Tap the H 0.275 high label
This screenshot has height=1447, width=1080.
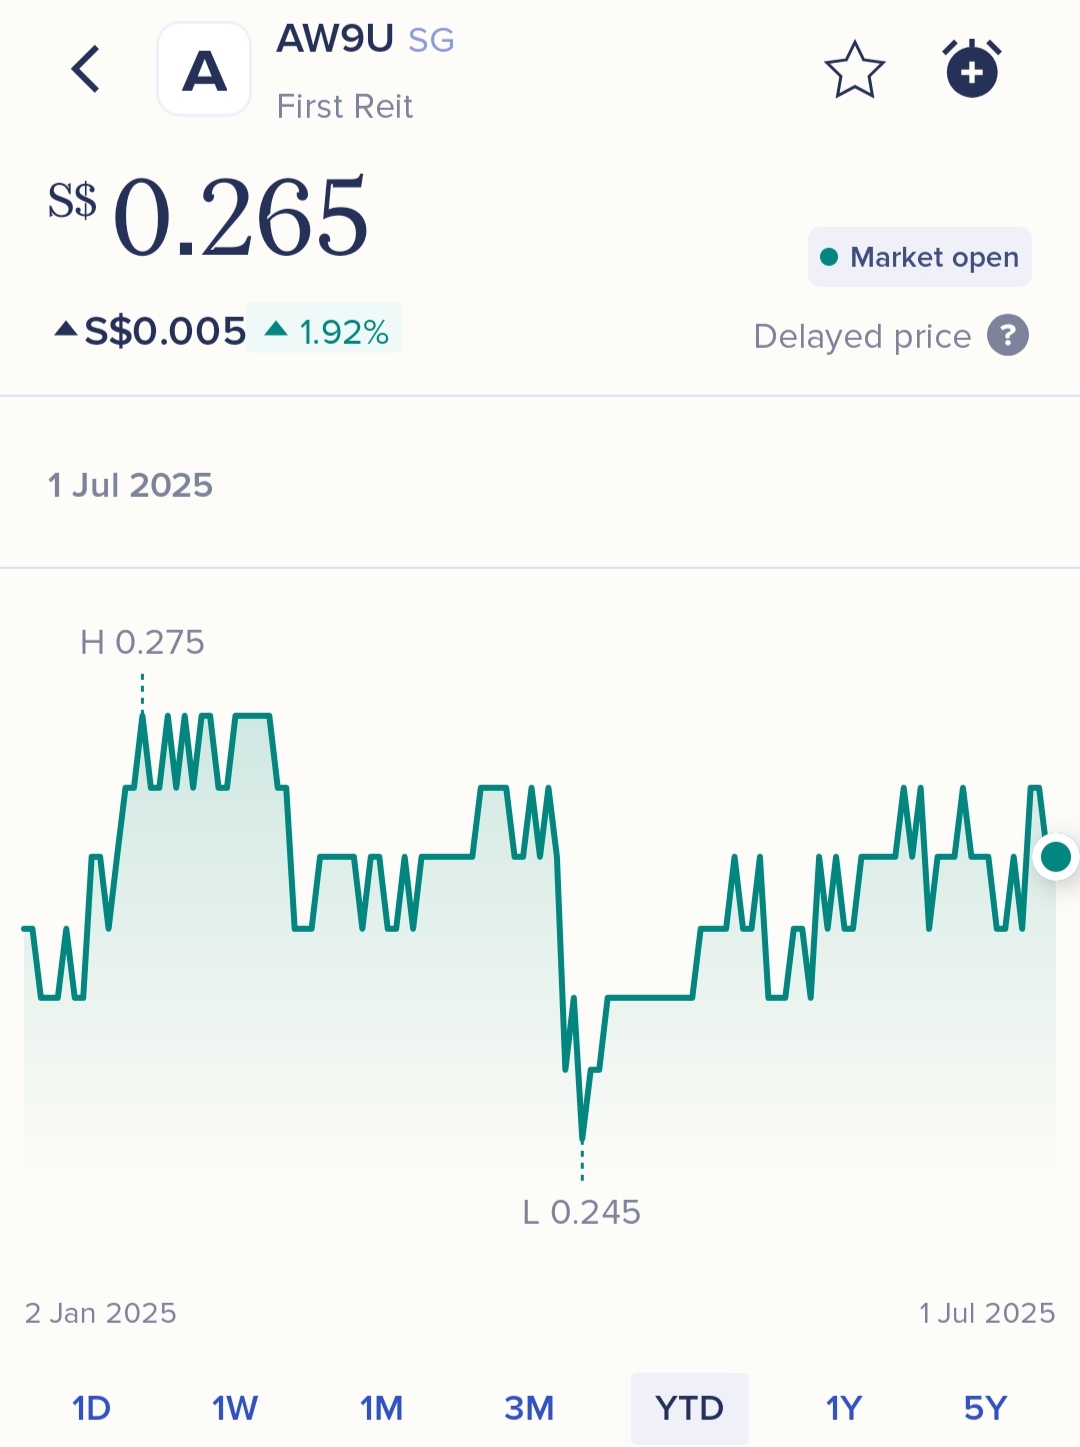coord(142,642)
